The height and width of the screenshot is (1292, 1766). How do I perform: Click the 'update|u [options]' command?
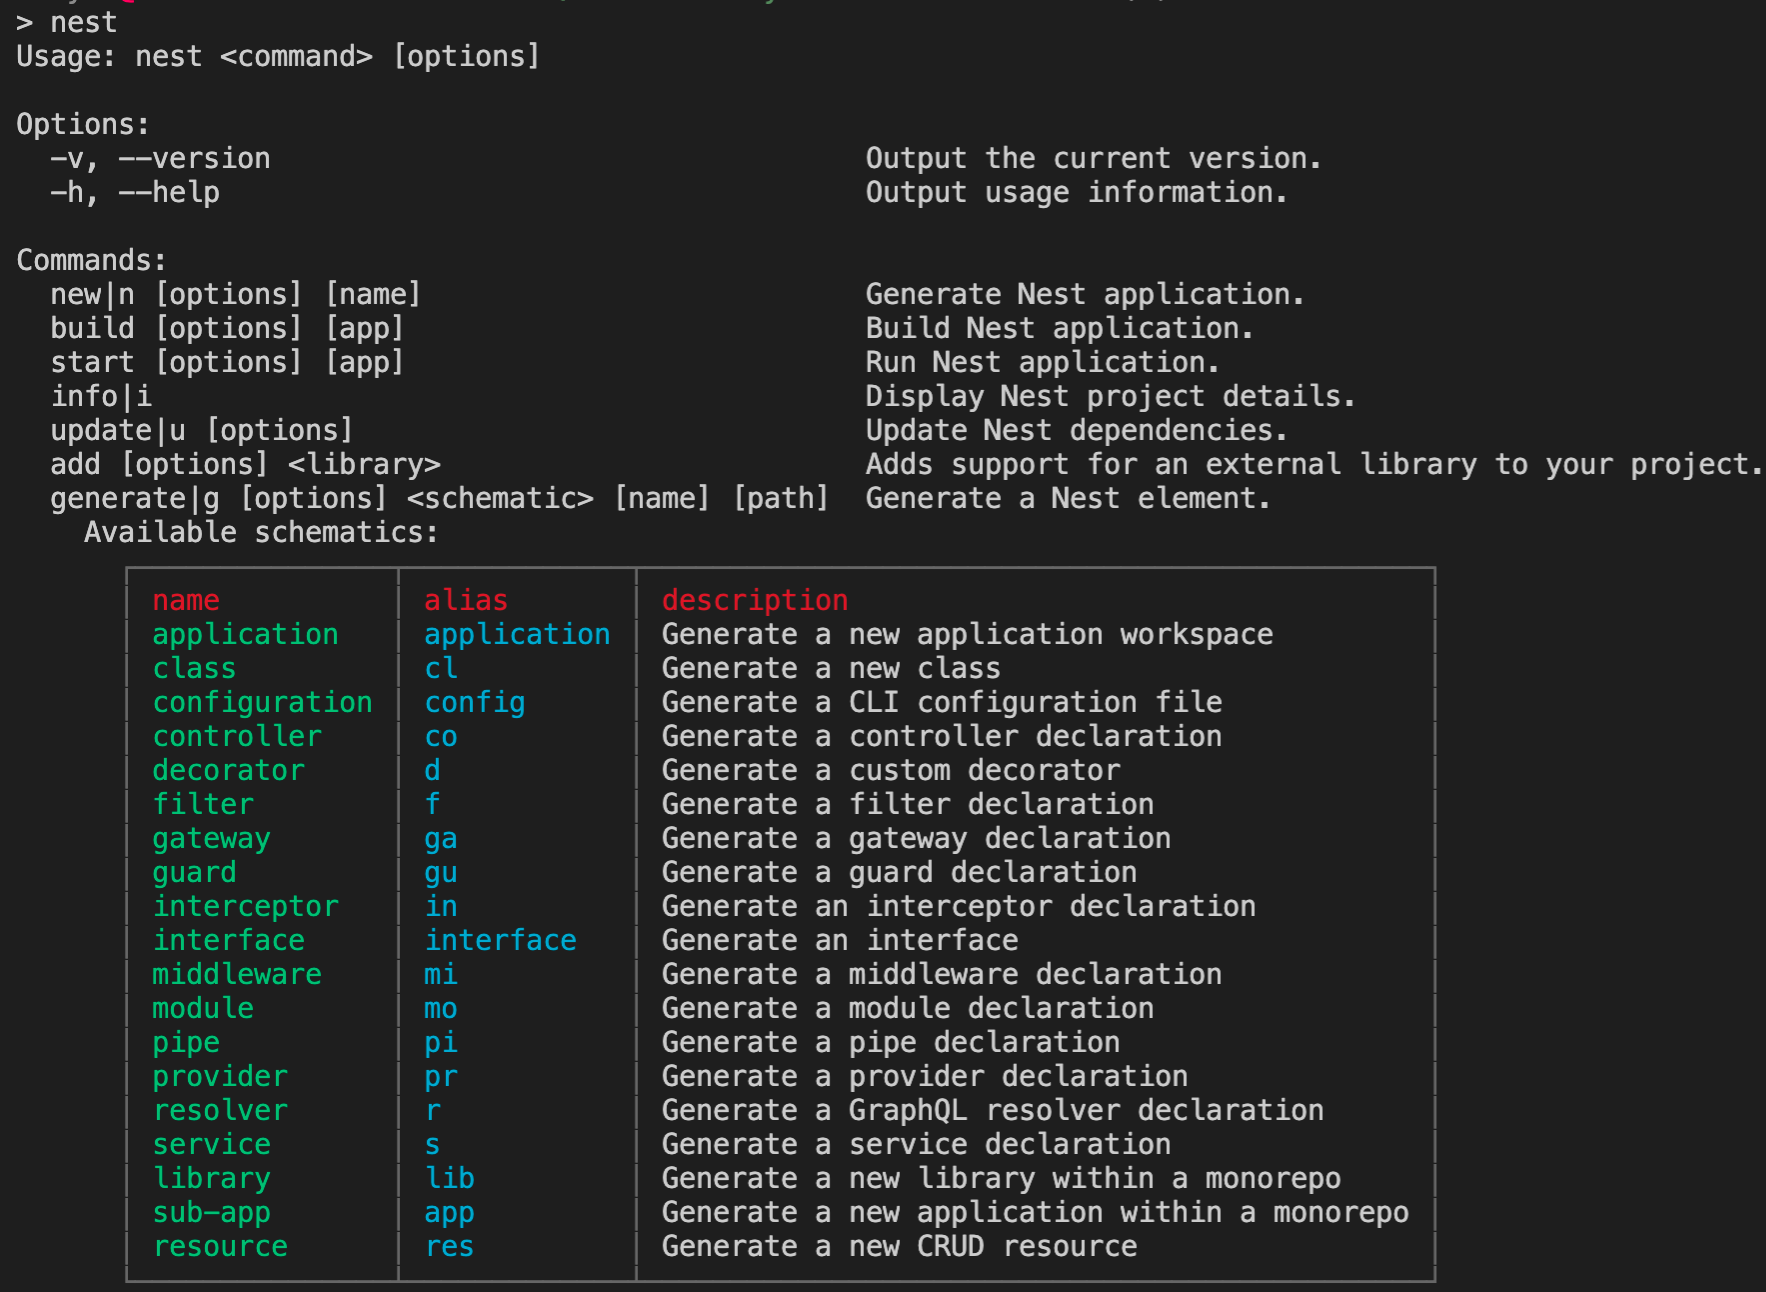pyautogui.click(x=202, y=431)
